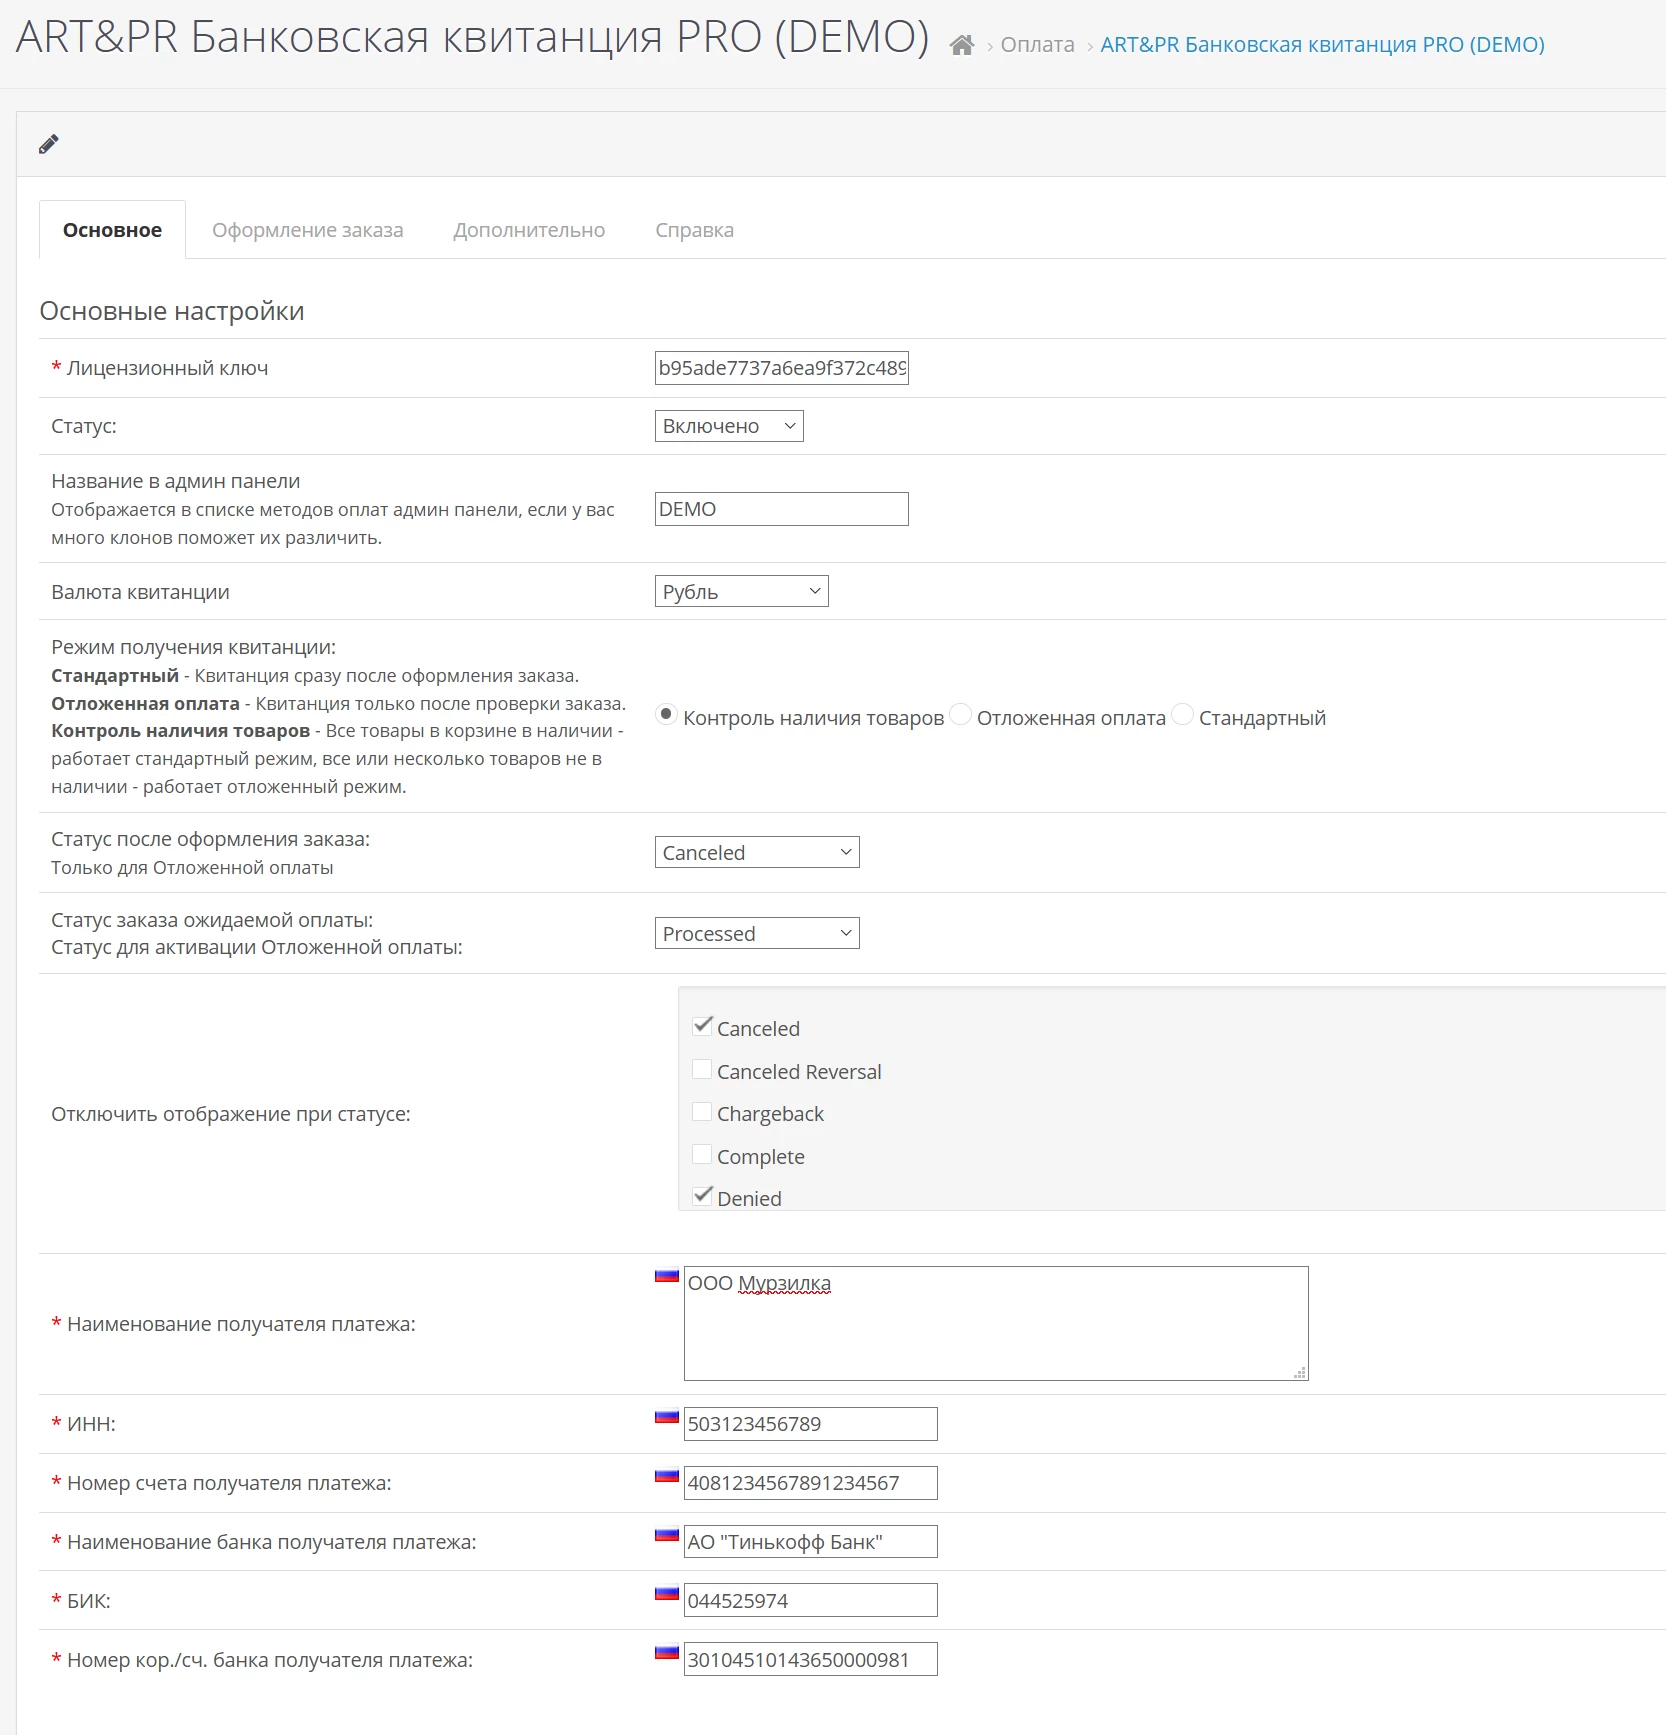Image resolution: width=1666 pixels, height=1735 pixels.
Task: Click the pencil edit icon
Action: click(x=48, y=144)
